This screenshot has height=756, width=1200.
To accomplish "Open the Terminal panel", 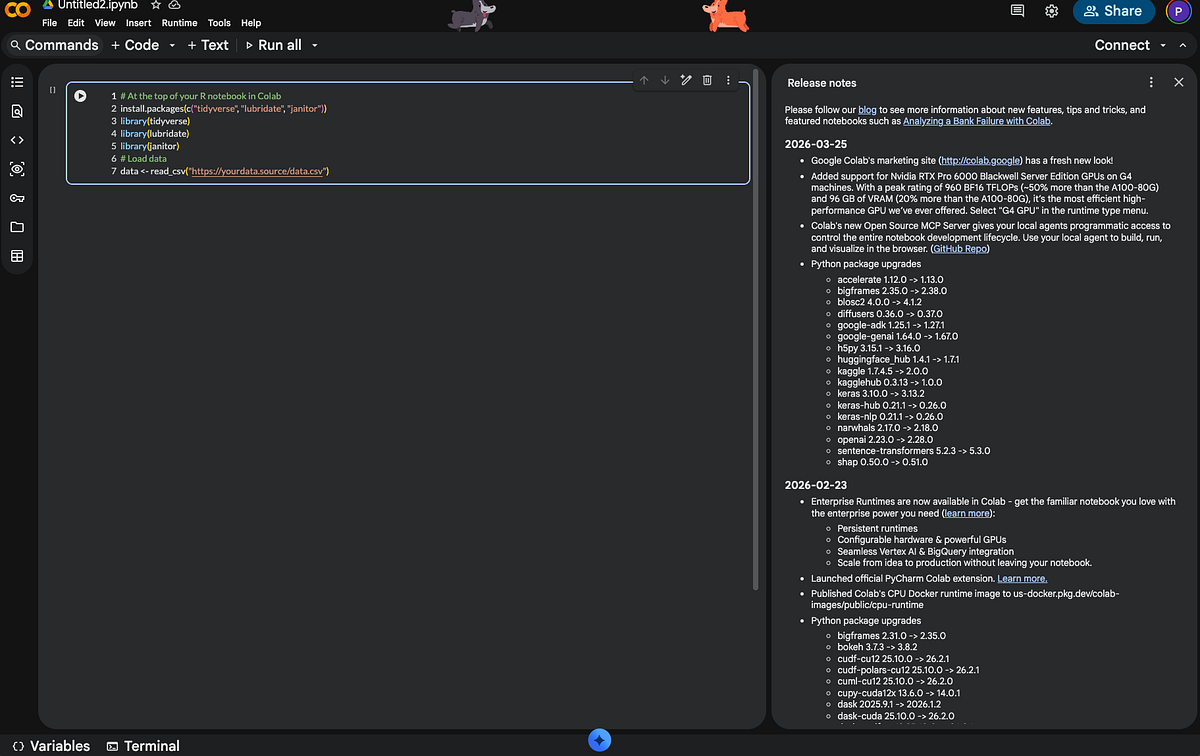I will pos(143,746).
